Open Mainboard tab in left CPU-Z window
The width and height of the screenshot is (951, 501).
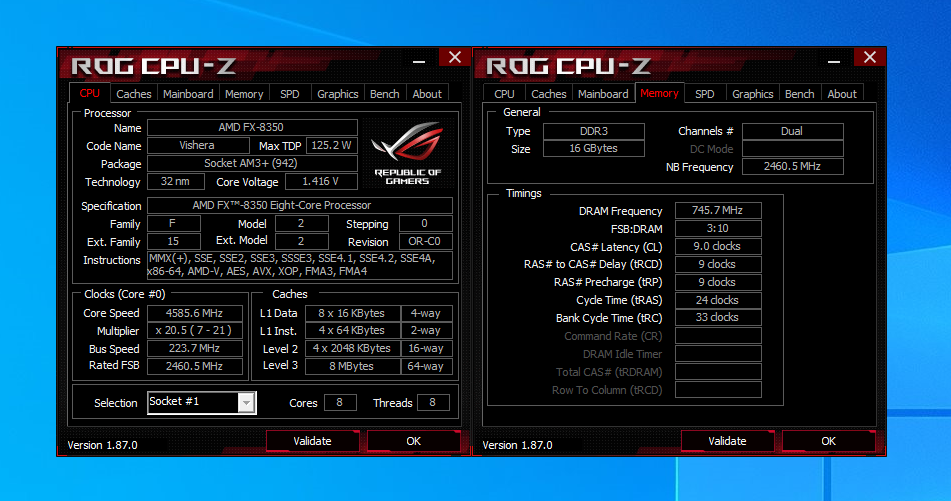(188, 94)
